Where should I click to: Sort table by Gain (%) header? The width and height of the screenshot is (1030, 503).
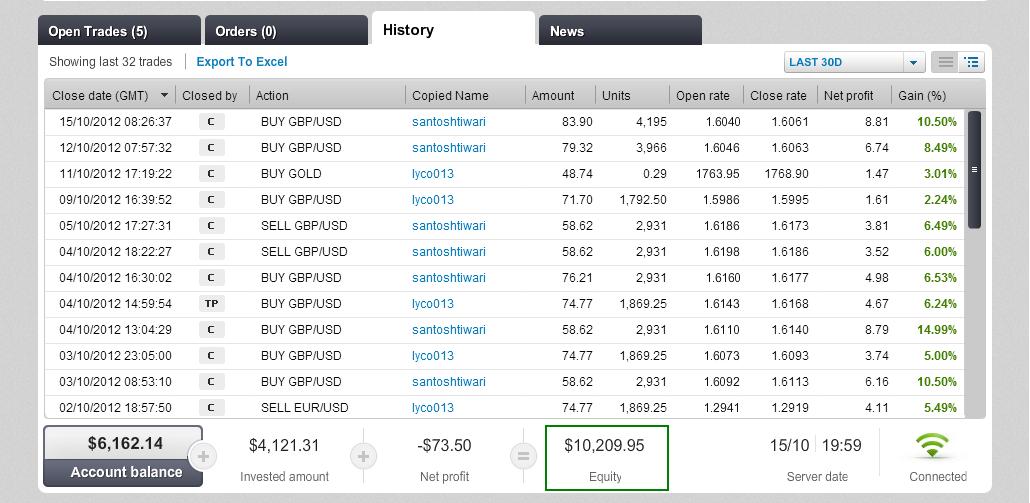coord(922,96)
